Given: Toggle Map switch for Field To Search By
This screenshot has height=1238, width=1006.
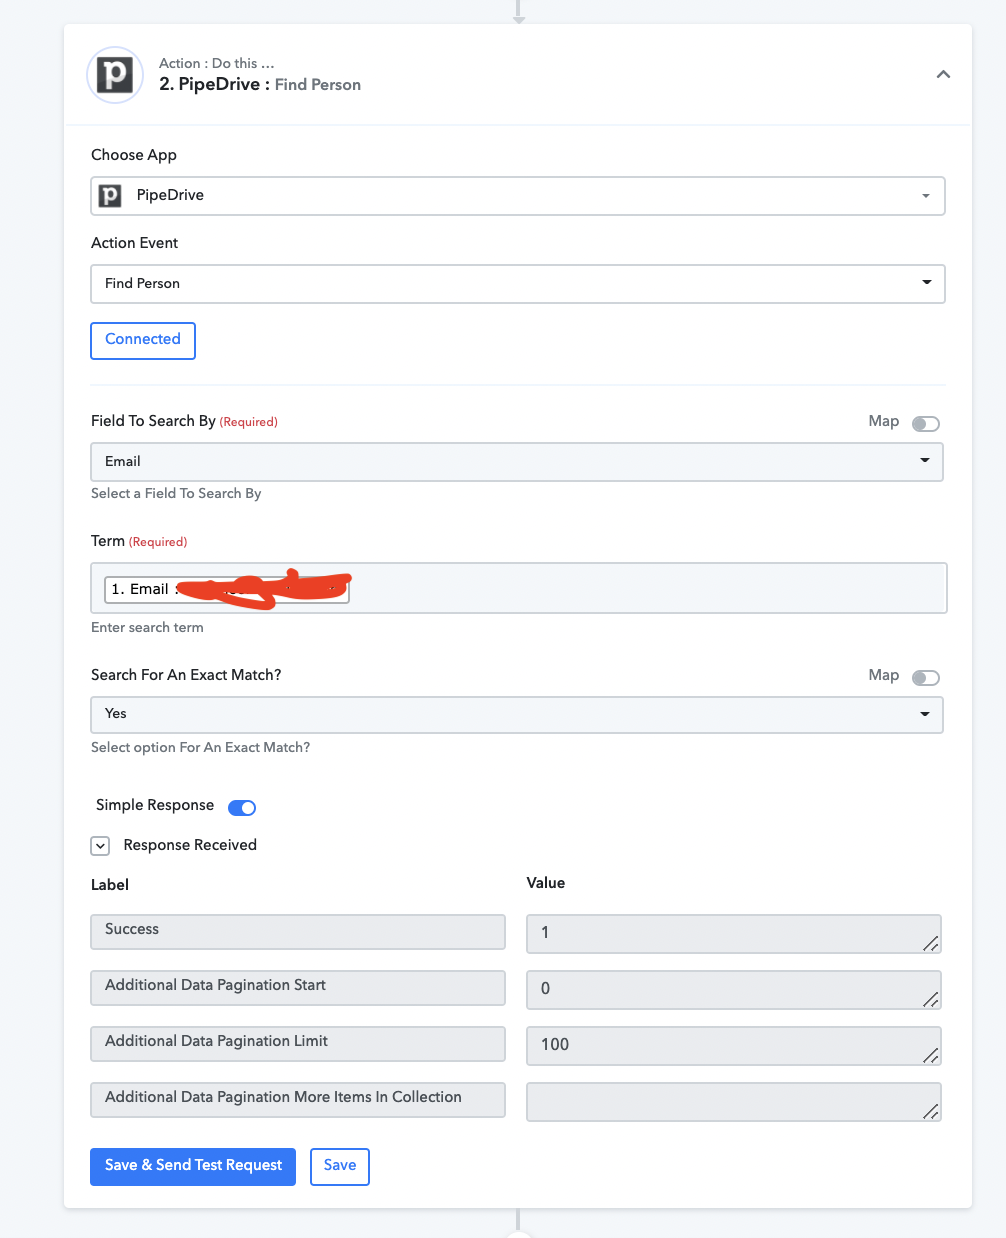Looking at the screenshot, I should pos(926,424).
